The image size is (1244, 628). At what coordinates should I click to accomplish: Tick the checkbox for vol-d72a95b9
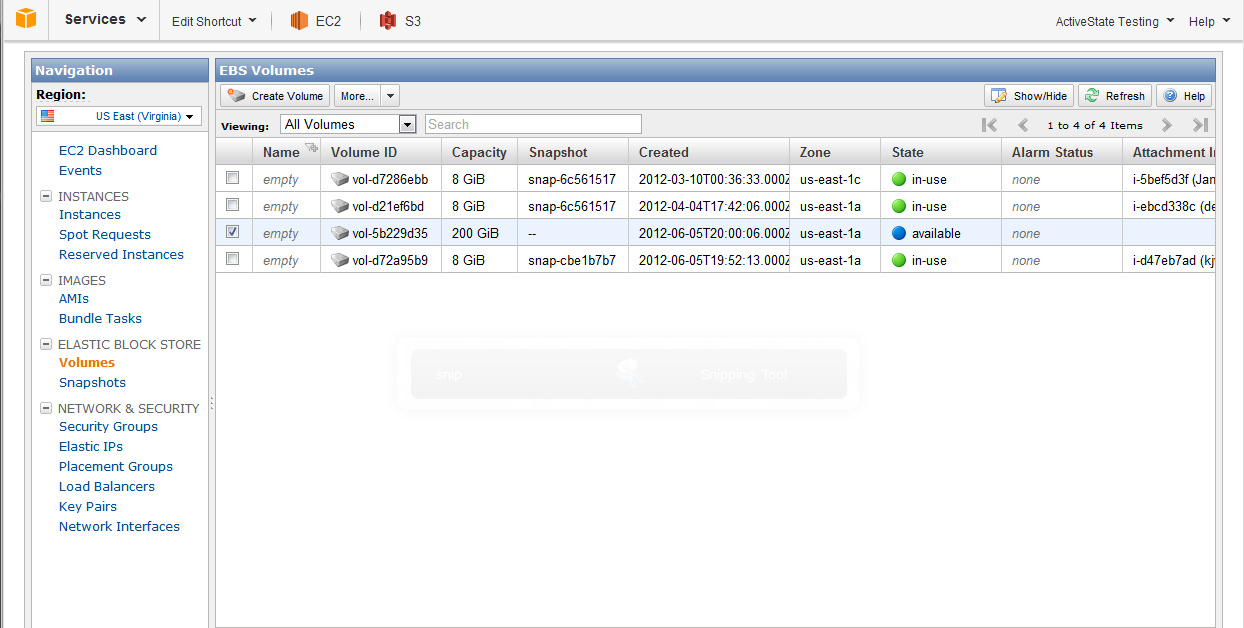click(x=233, y=259)
